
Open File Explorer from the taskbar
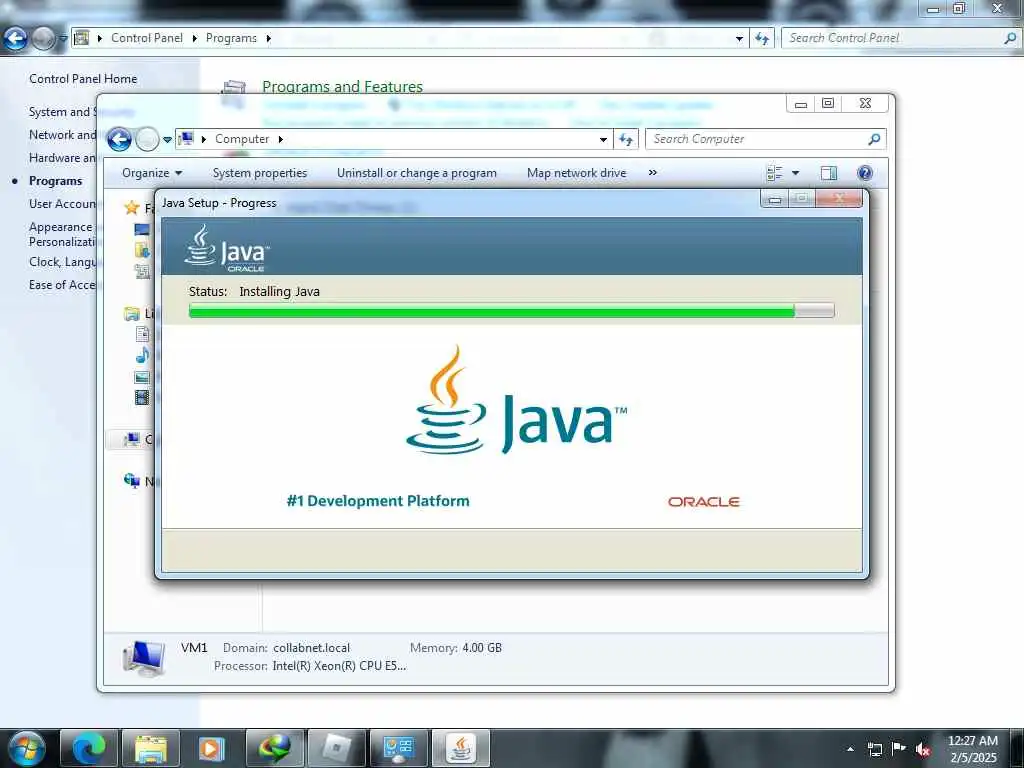coord(151,748)
